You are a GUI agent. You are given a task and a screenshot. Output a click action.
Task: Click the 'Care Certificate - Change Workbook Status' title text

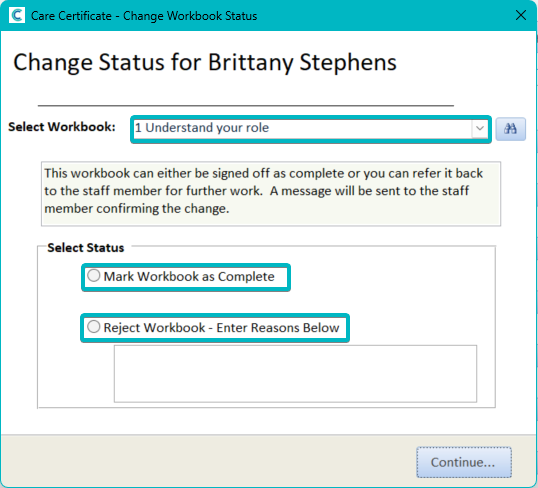click(144, 16)
